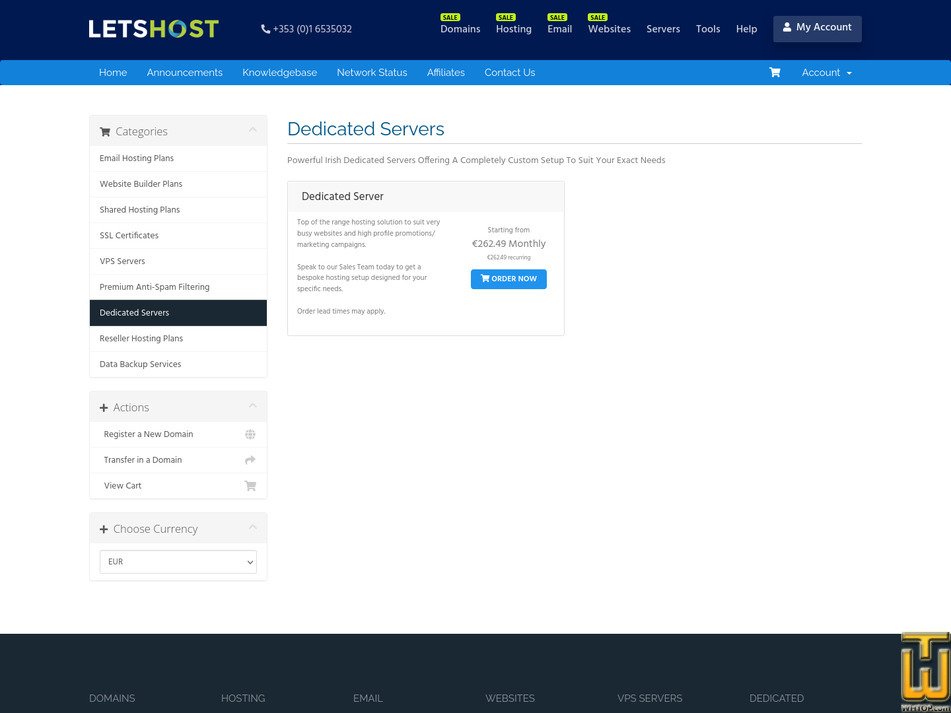Select VPS Servers category
The image size is (951, 713).
(178, 261)
